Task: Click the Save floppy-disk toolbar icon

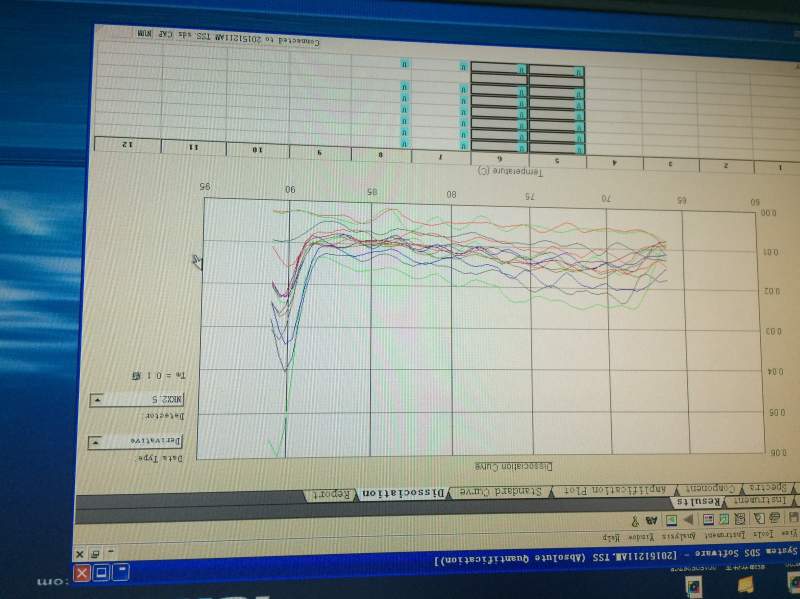Action: pyautogui.click(x=793, y=517)
